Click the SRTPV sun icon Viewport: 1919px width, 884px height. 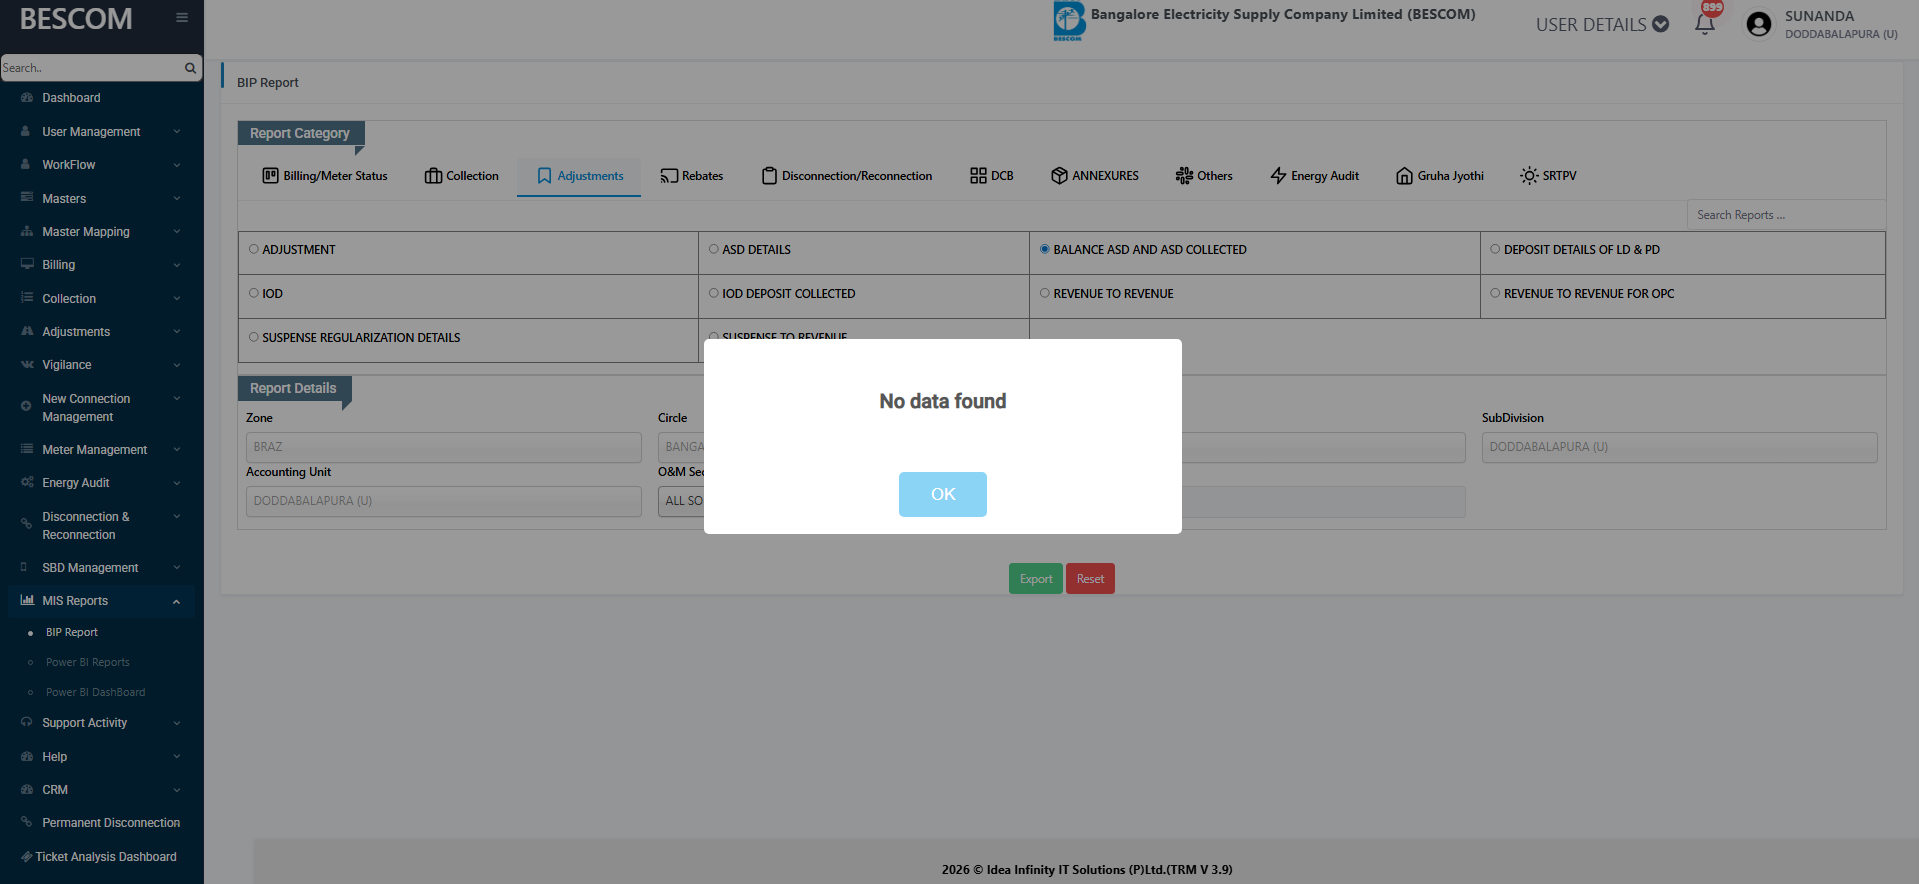coord(1529,175)
